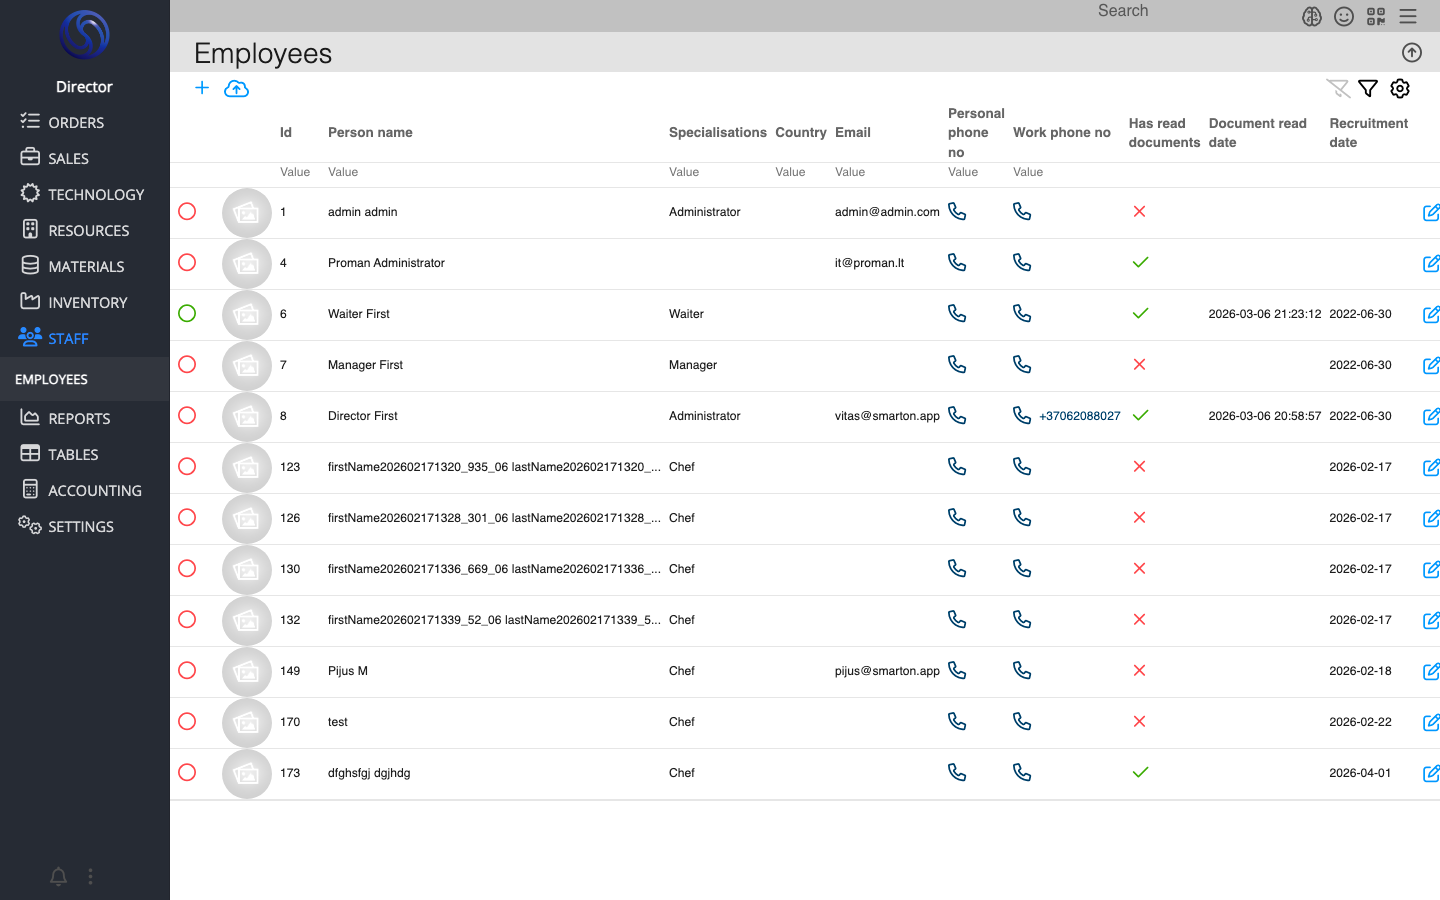This screenshot has width=1440, height=900.
Task: Open the hamburger menu at top right
Action: tap(1408, 16)
